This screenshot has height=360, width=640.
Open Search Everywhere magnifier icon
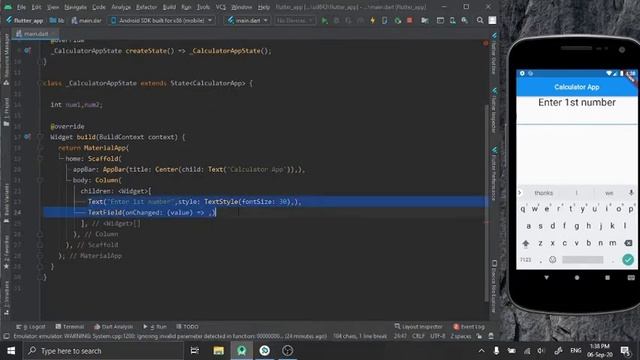point(480,20)
